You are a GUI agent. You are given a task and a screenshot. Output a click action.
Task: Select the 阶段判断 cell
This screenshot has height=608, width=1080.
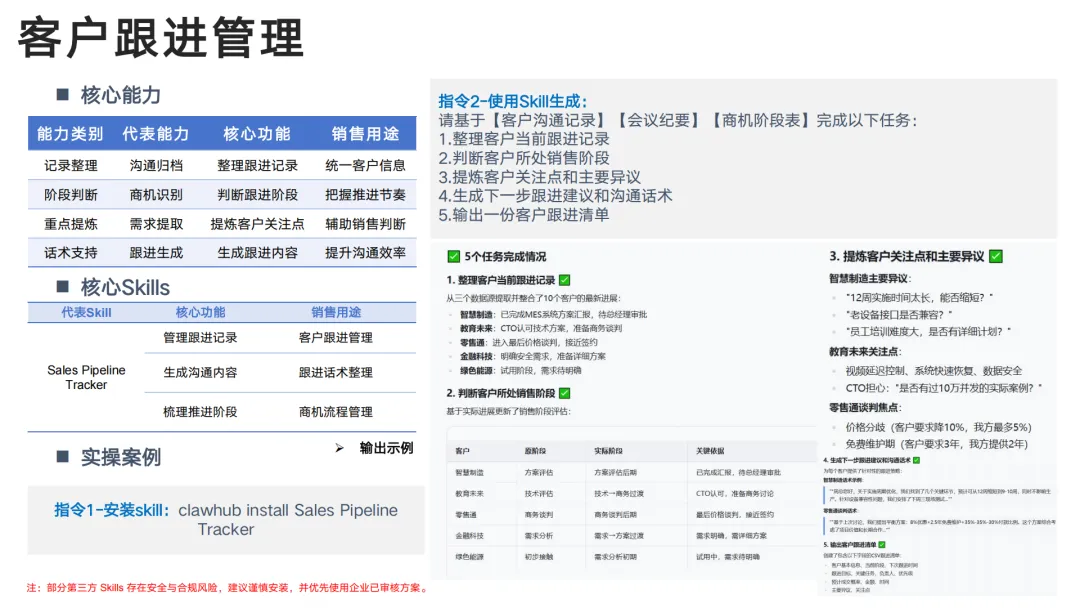point(71,195)
